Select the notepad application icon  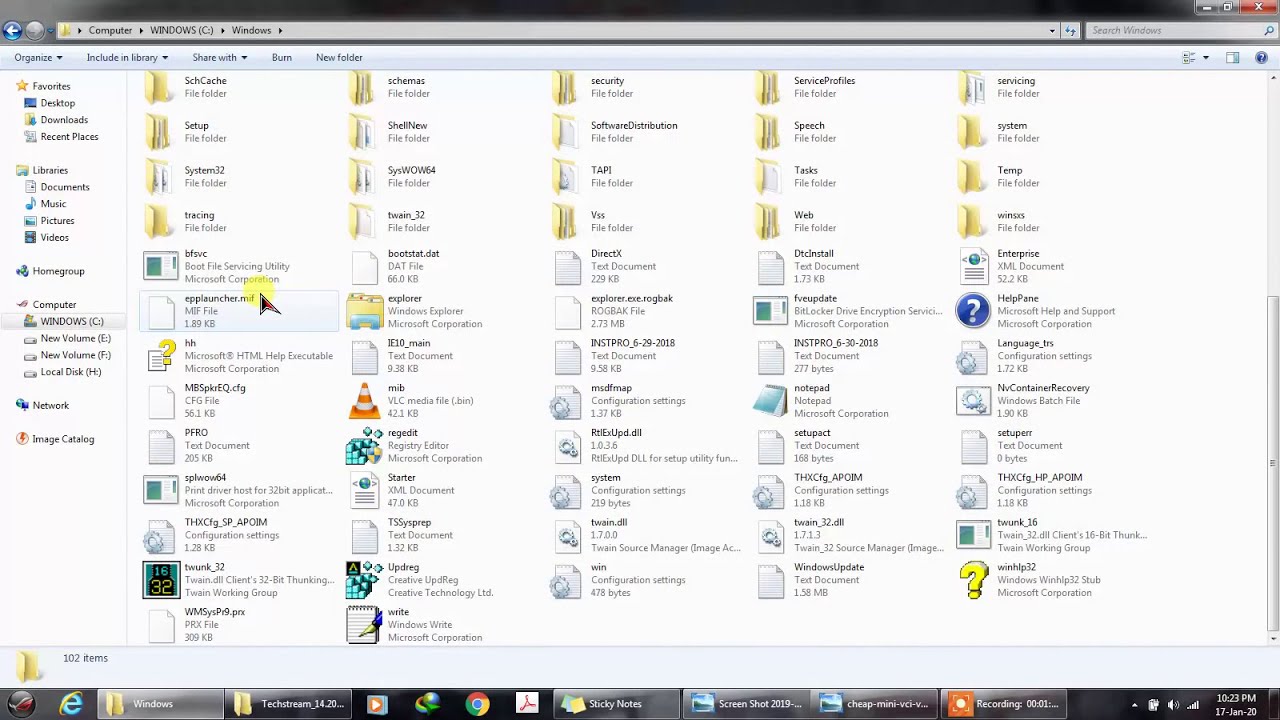pos(770,401)
